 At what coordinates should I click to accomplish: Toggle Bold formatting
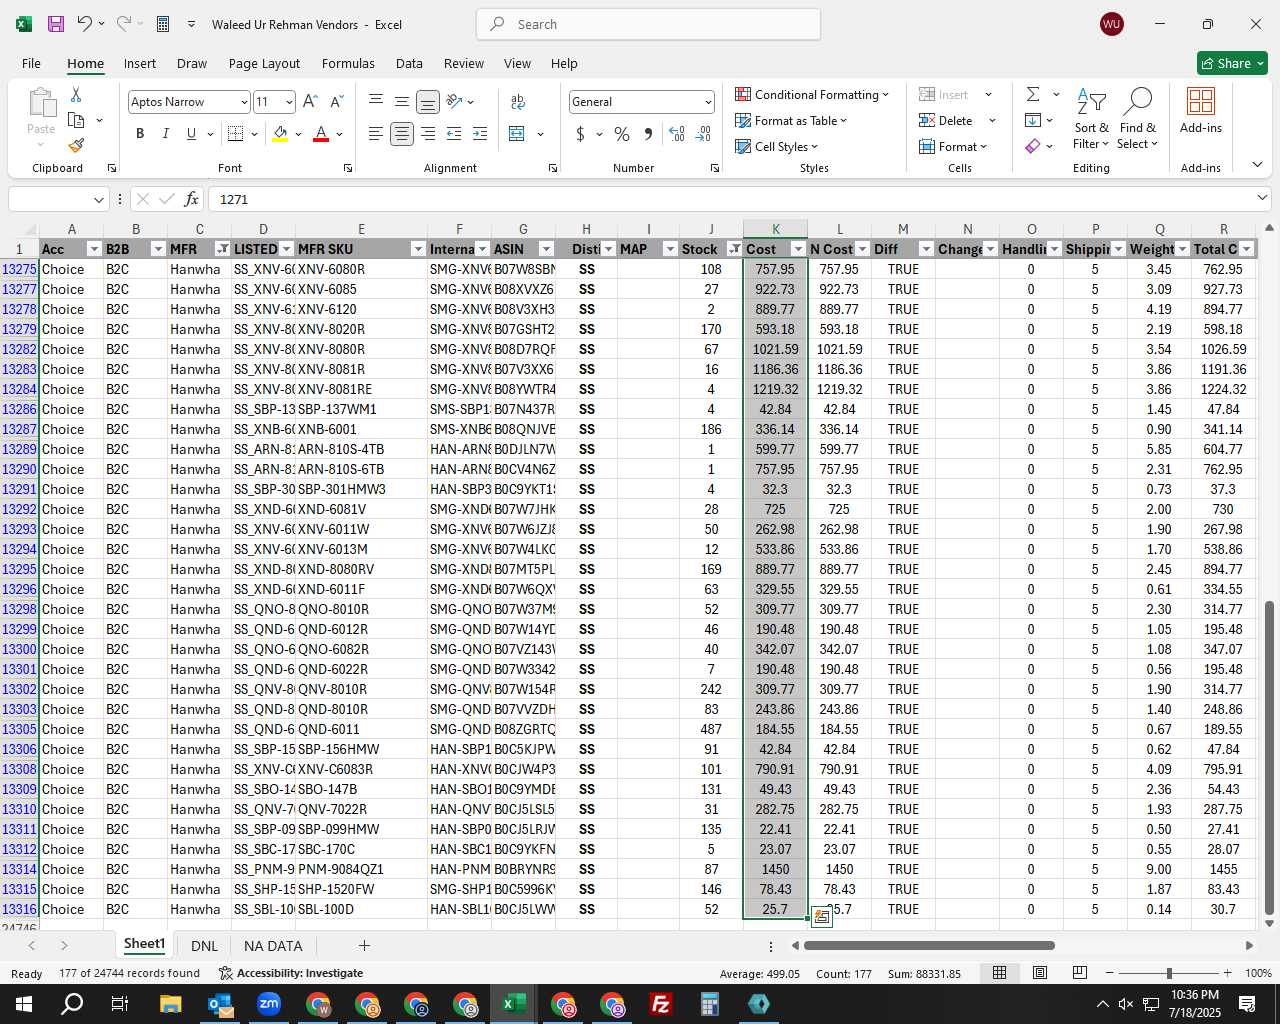click(140, 134)
